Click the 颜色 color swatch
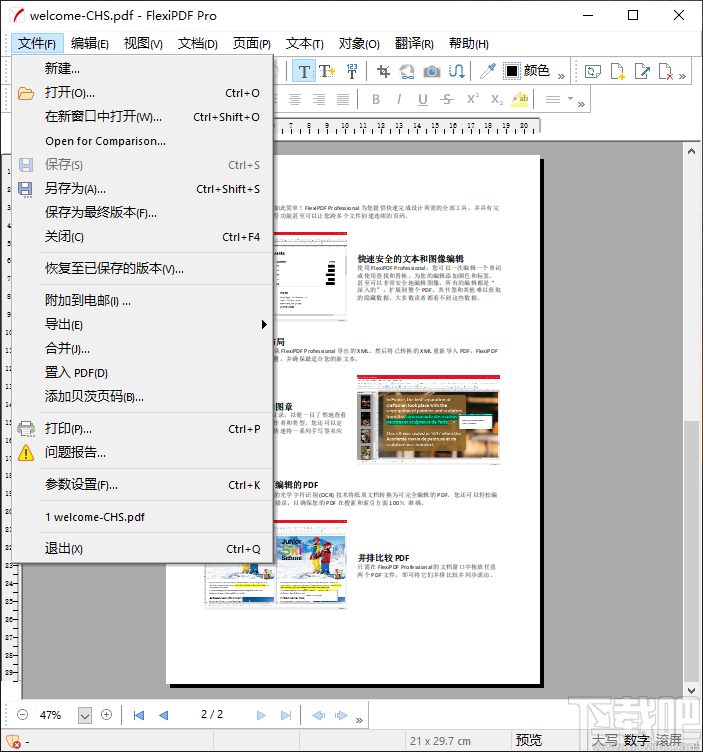Viewport: 703px width, 752px height. pos(512,71)
